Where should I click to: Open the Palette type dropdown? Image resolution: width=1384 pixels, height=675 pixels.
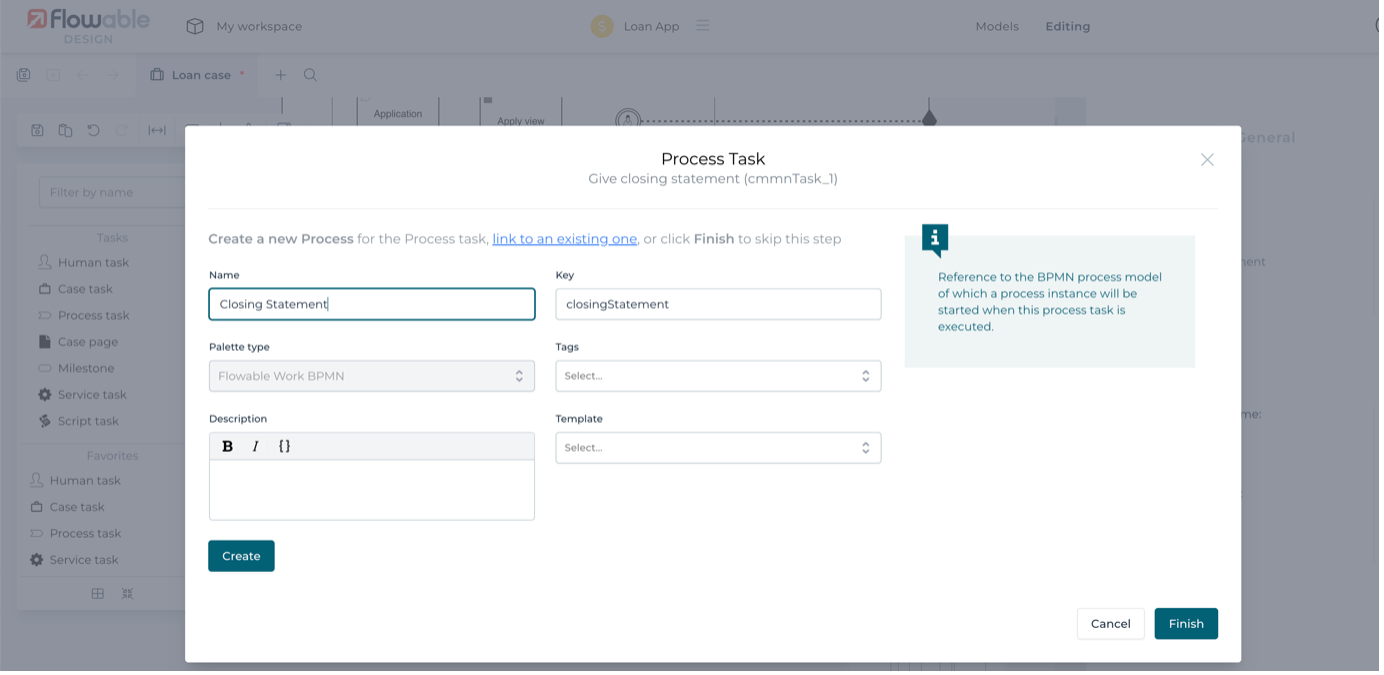tap(371, 376)
